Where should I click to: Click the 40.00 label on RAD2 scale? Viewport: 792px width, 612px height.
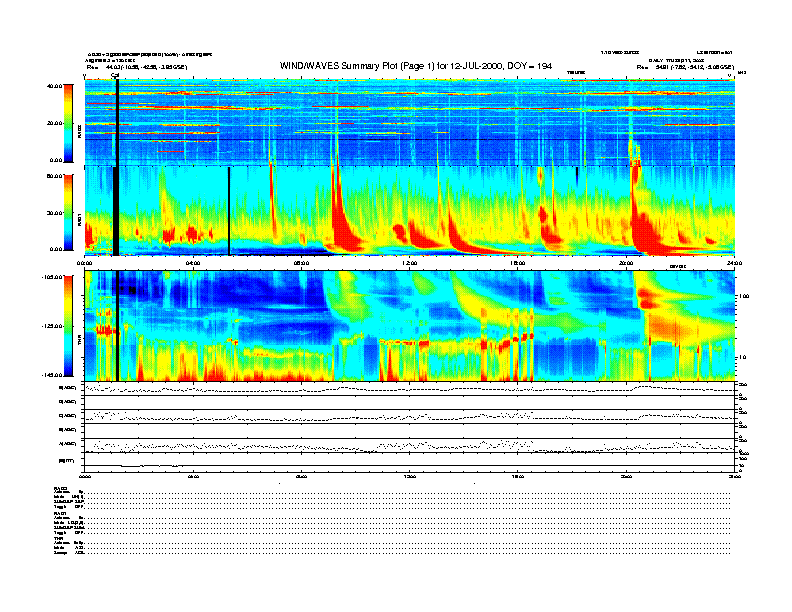pyautogui.click(x=55, y=86)
